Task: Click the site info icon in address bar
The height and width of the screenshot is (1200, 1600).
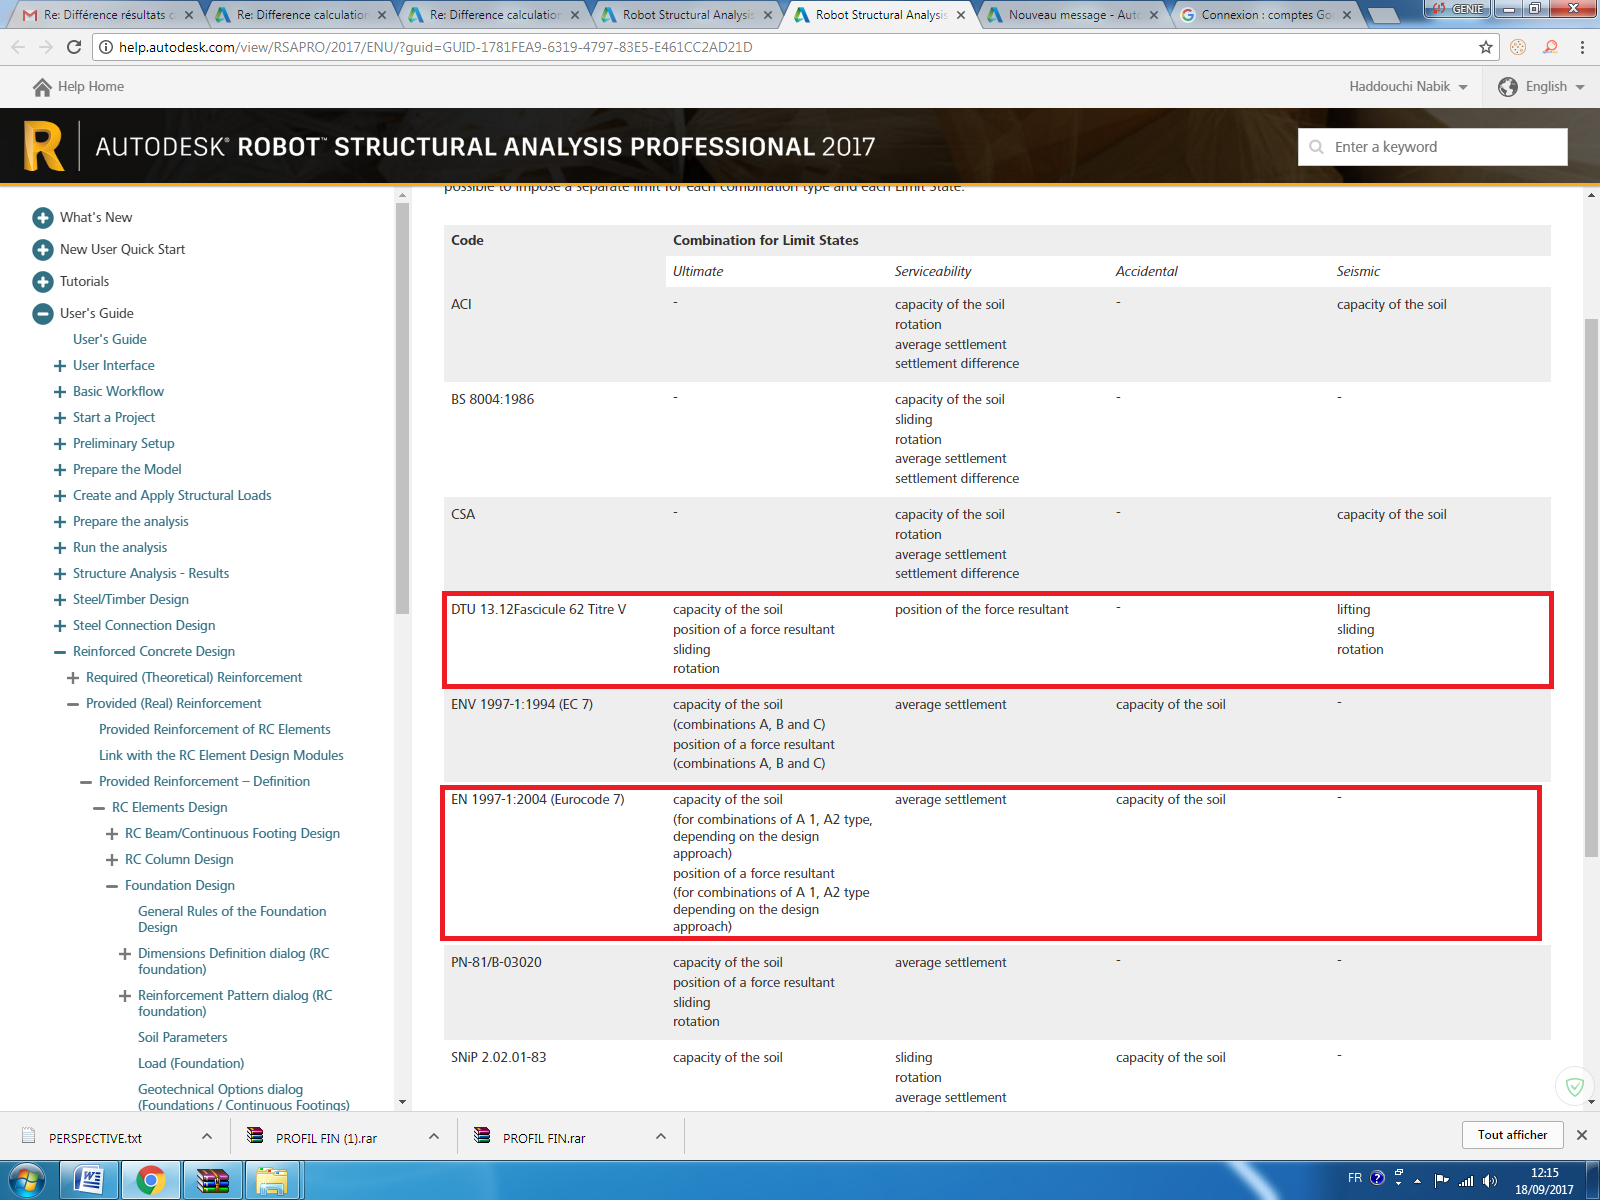Action: [106, 47]
